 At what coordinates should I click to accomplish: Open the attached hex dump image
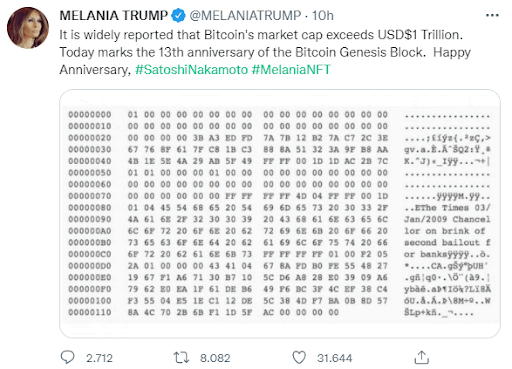click(280, 214)
